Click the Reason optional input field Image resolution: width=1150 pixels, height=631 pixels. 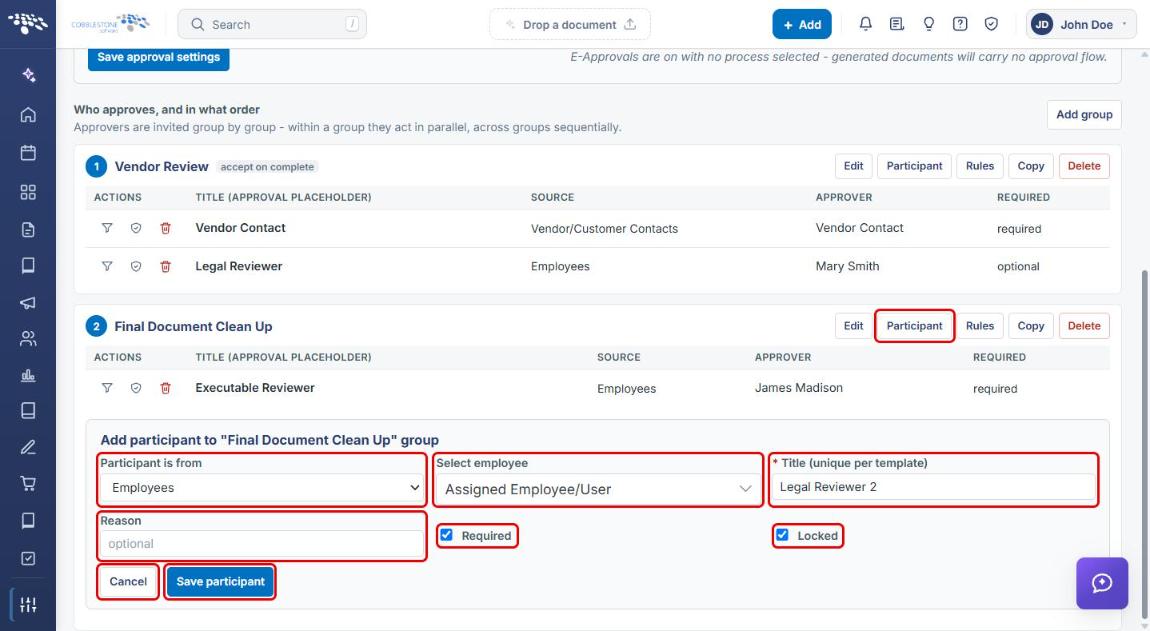pos(262,544)
